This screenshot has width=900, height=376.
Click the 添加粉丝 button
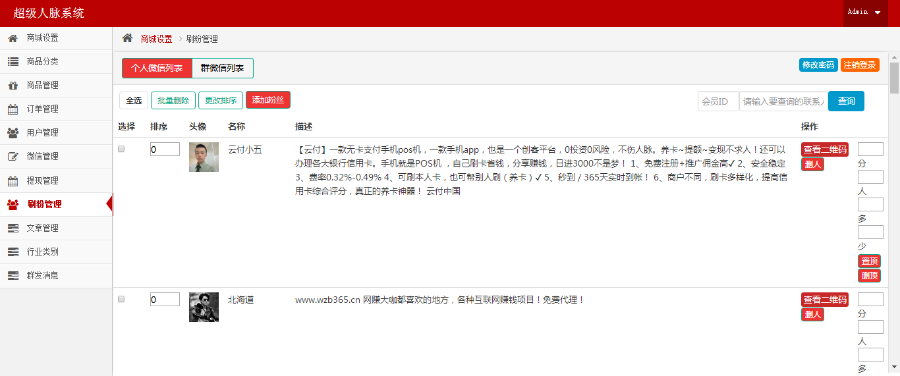click(268, 100)
